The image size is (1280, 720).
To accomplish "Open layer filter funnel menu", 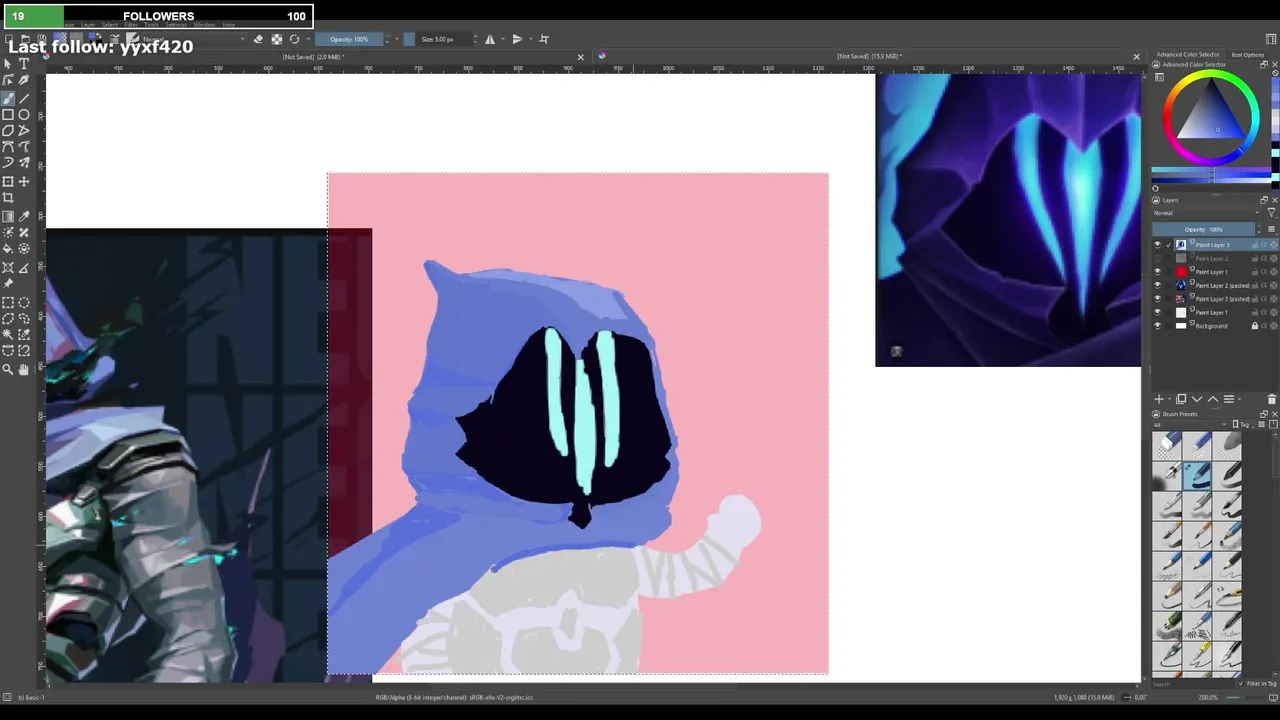I will (1272, 213).
